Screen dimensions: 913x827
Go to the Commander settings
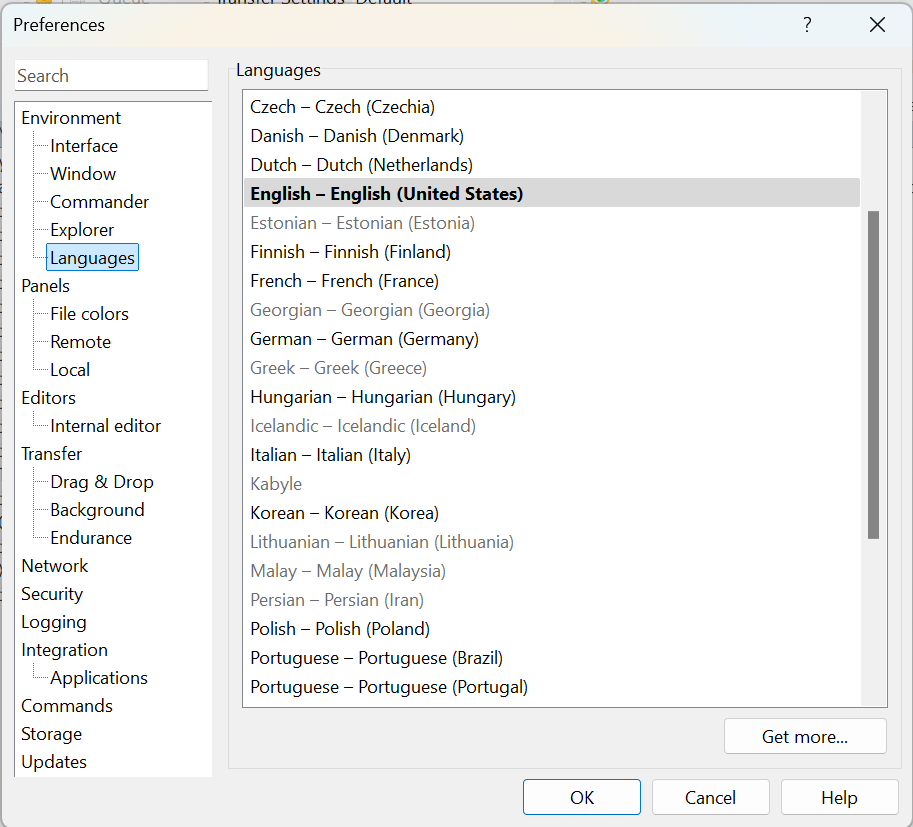pos(99,202)
